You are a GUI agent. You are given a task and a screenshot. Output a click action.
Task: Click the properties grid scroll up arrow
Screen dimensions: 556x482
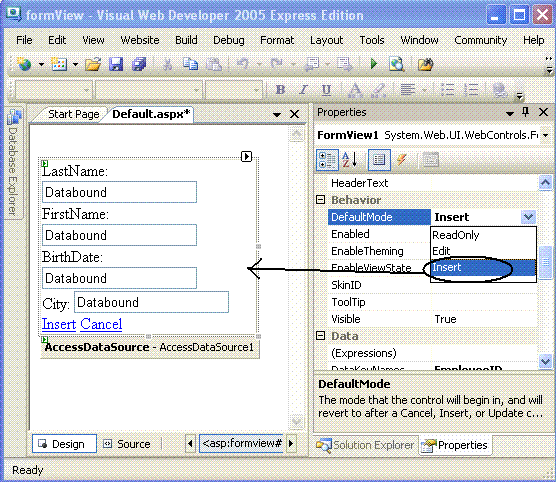pyautogui.click(x=545, y=183)
